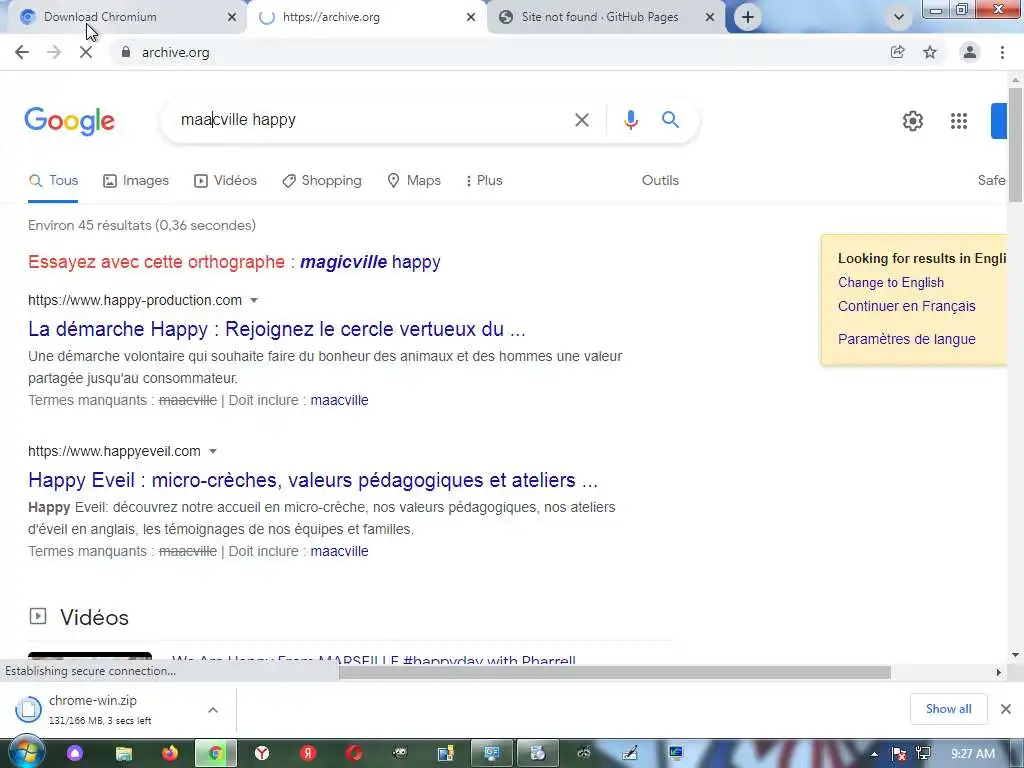View site lock info for archive.org

pos(125,52)
